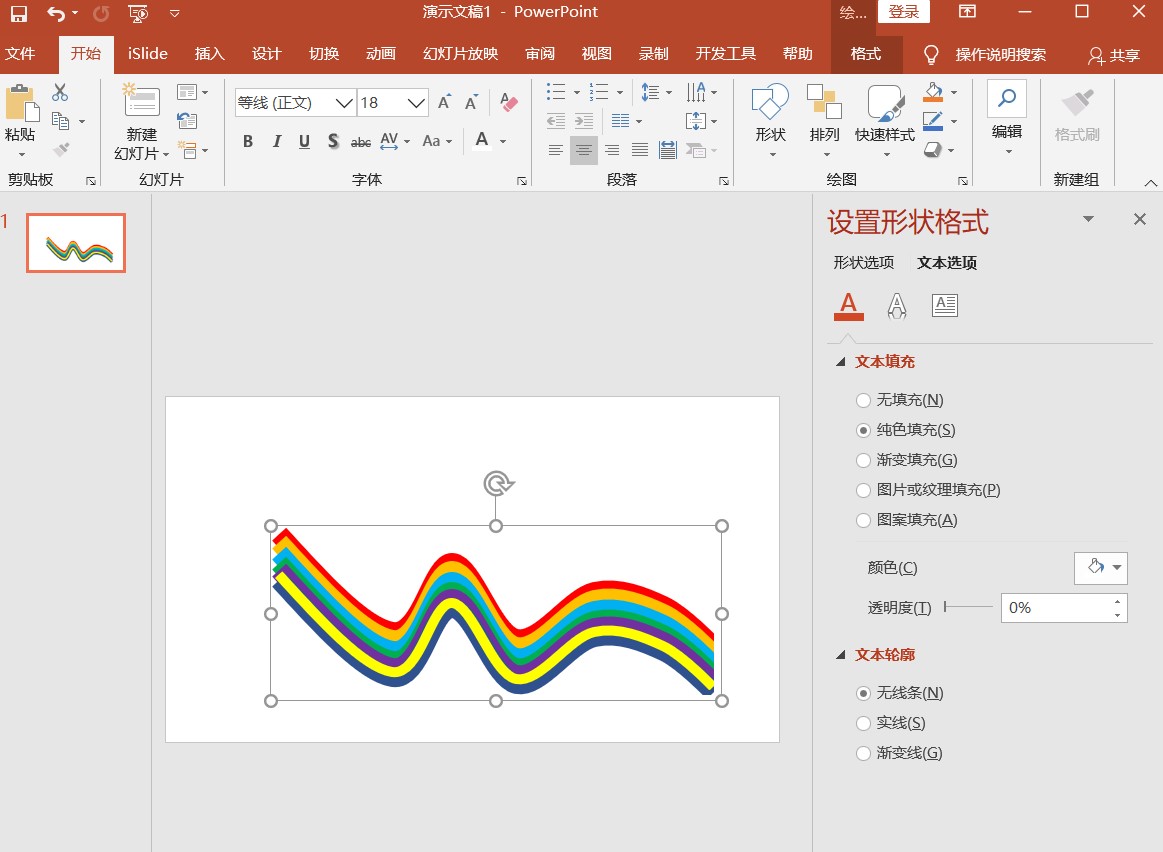Click the Cut scissors icon

[60, 93]
